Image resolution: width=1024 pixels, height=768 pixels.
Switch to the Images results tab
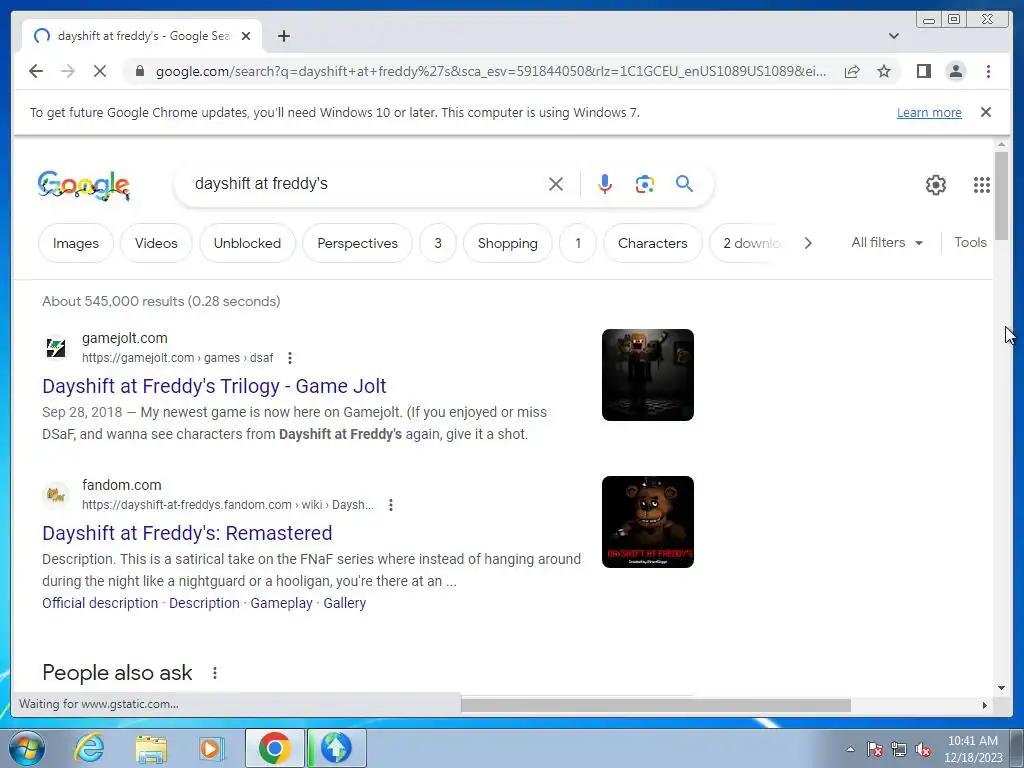[x=76, y=243]
